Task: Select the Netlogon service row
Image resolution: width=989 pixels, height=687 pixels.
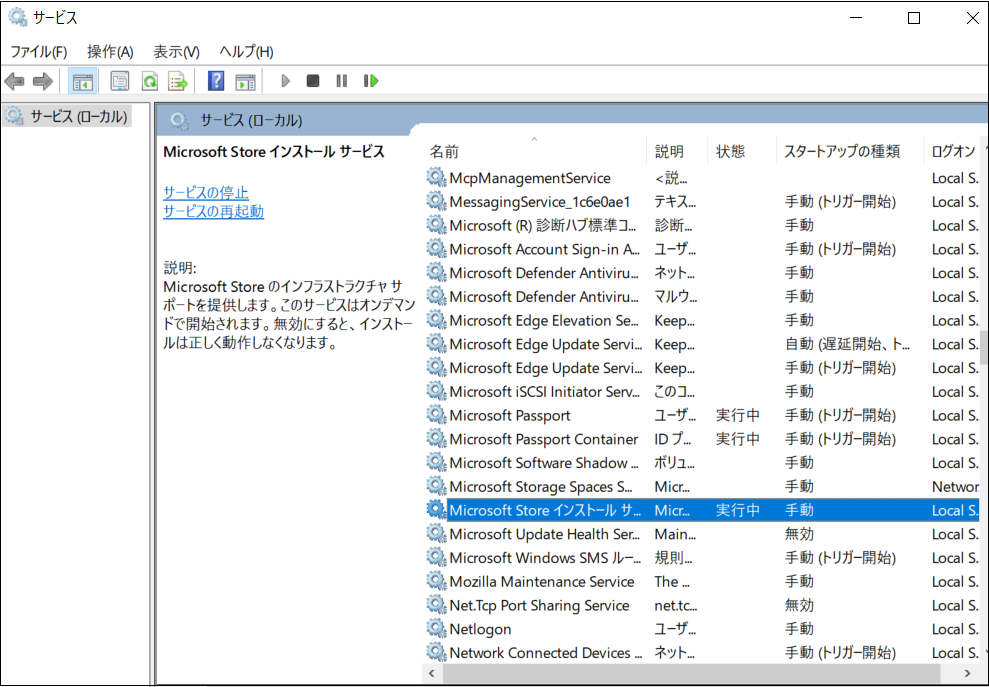Action: point(702,629)
